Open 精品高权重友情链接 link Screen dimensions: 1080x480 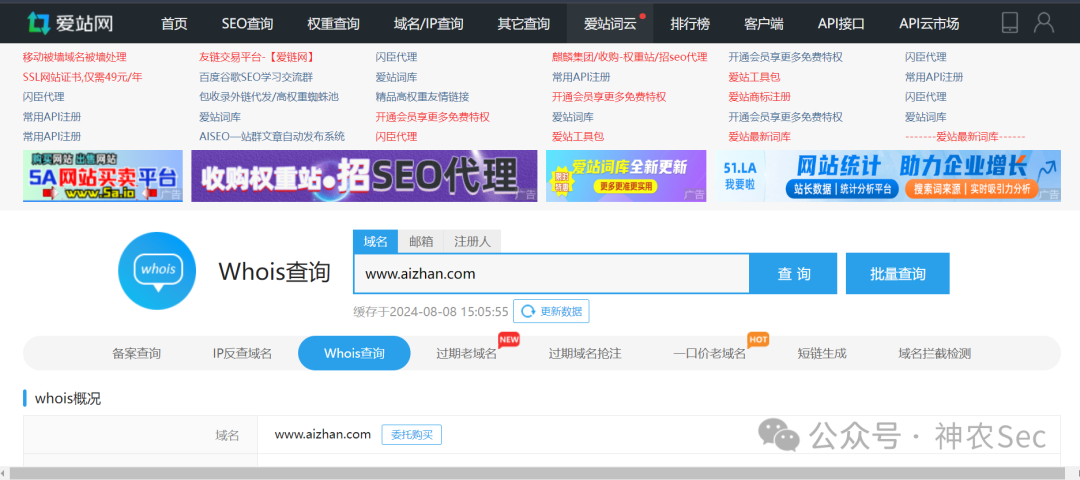click(x=422, y=97)
